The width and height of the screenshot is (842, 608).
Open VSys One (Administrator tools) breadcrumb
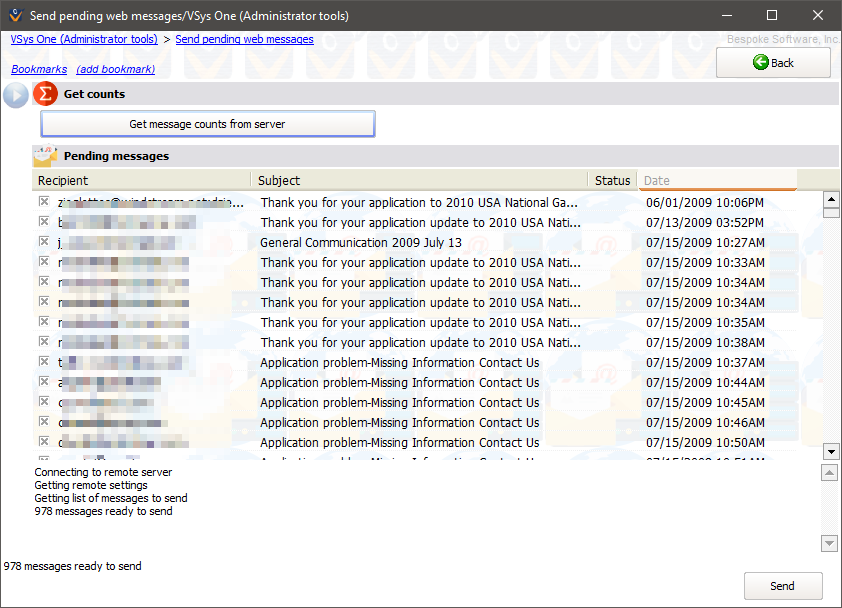click(x=84, y=40)
